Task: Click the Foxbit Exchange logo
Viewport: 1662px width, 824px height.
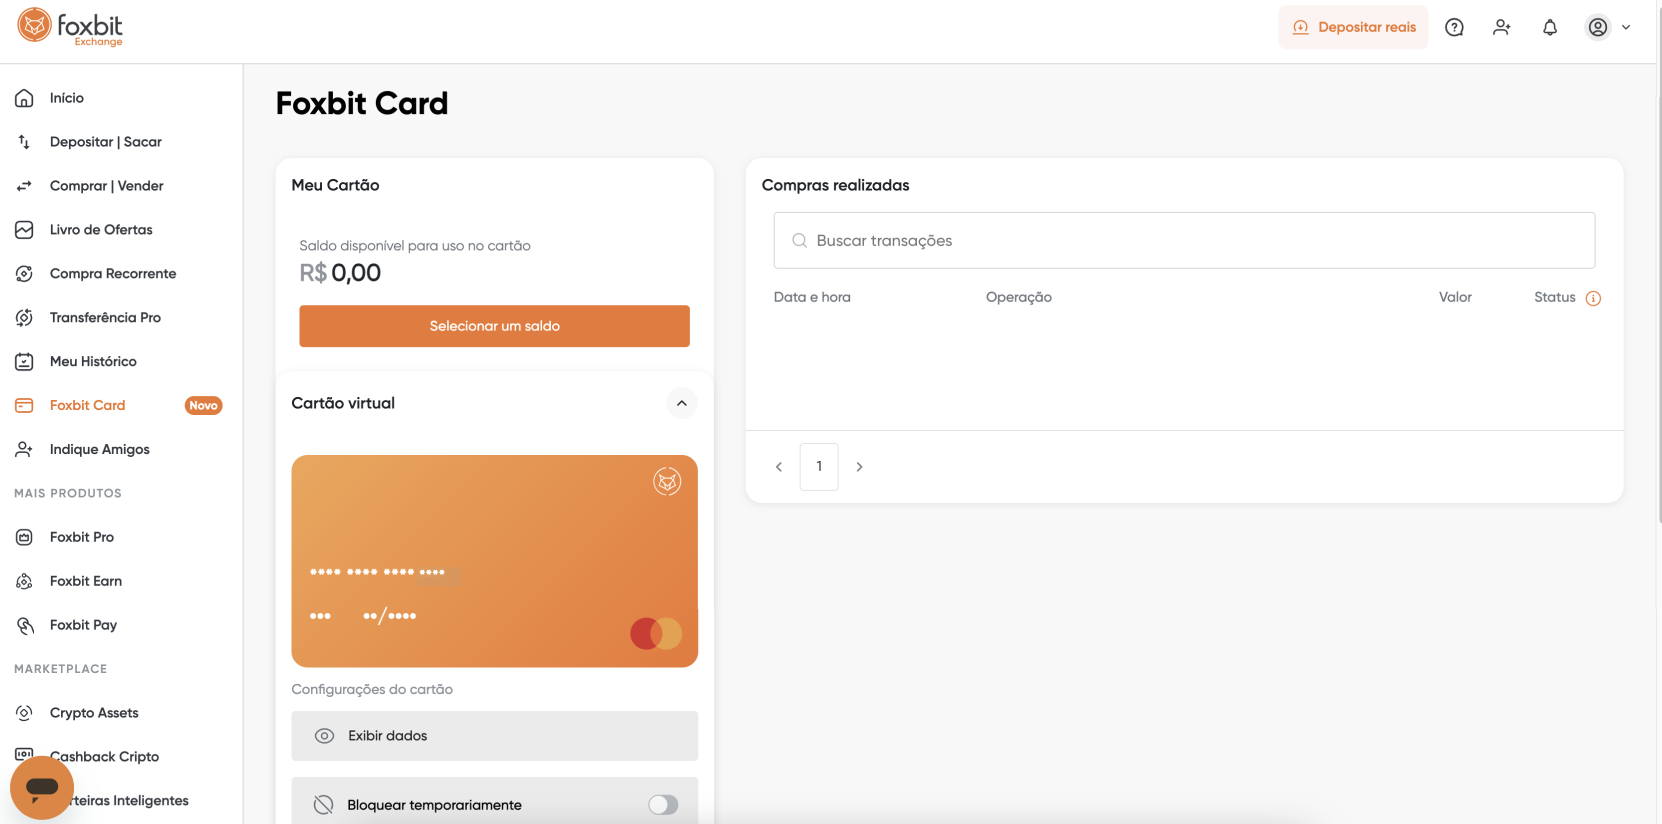Action: [x=70, y=27]
